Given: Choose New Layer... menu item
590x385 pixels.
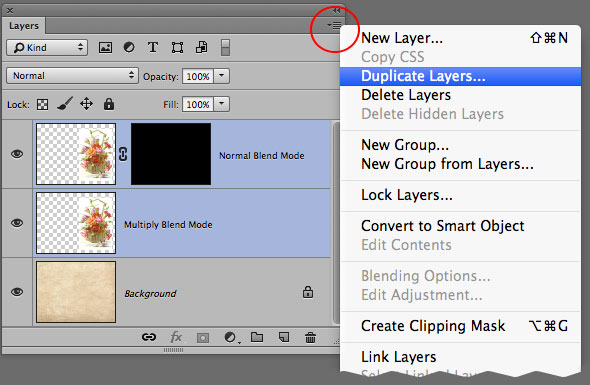Looking at the screenshot, I should coord(461,38).
